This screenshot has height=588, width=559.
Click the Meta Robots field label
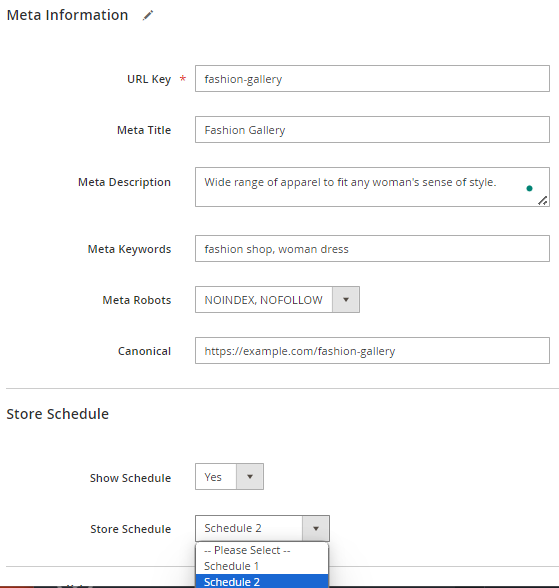coord(136,300)
